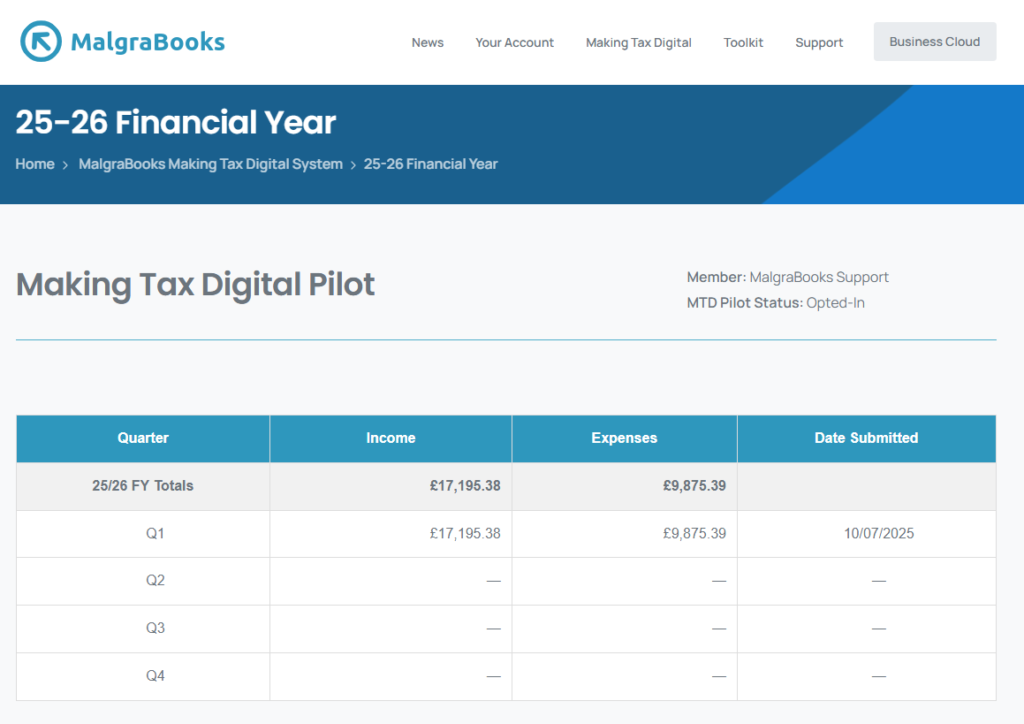1024x724 pixels.
Task: Click the MTD Pilot Status: Opted-In text
Action: 775,303
